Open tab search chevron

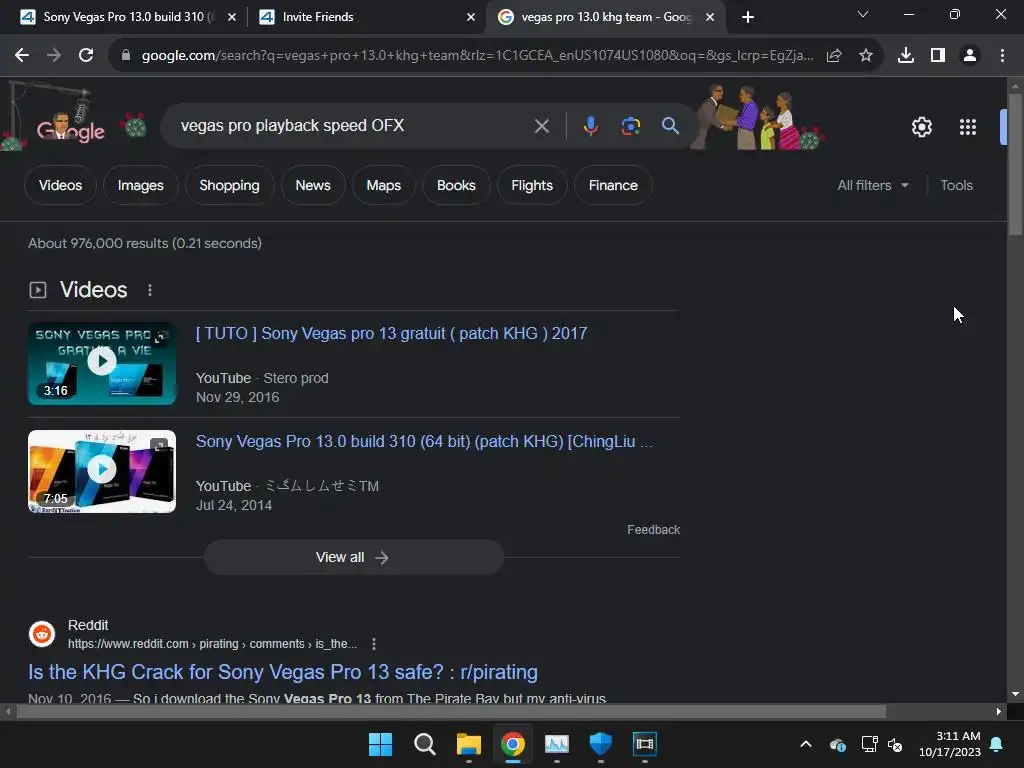click(x=863, y=14)
